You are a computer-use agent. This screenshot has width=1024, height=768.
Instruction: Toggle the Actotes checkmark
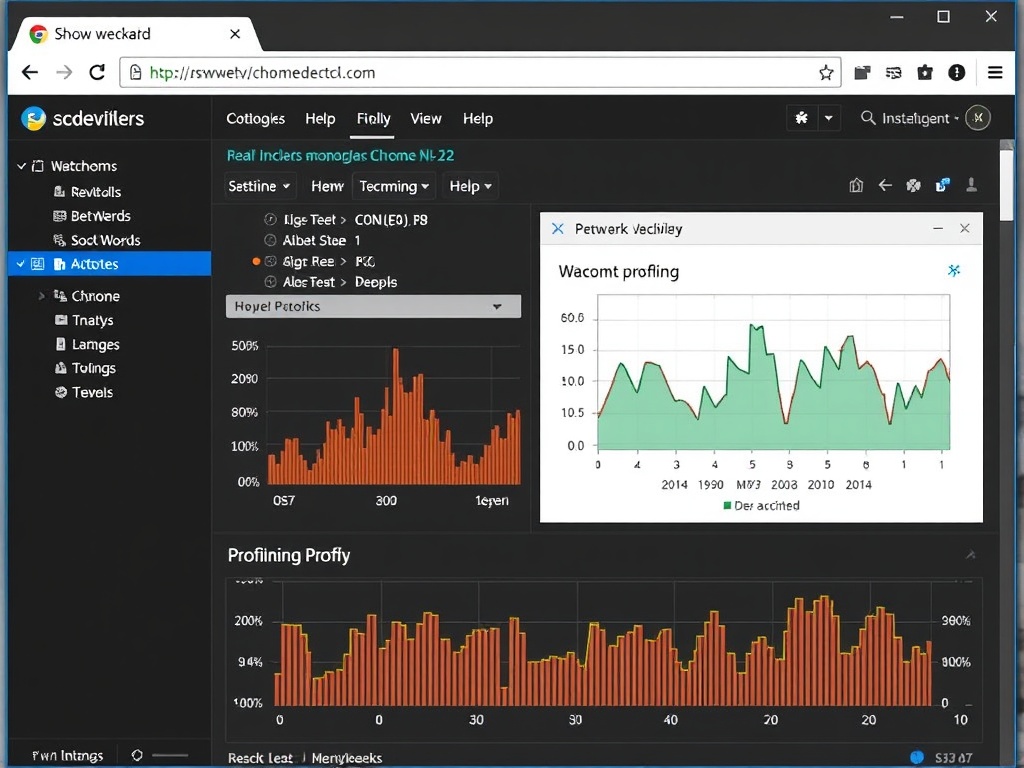point(22,263)
